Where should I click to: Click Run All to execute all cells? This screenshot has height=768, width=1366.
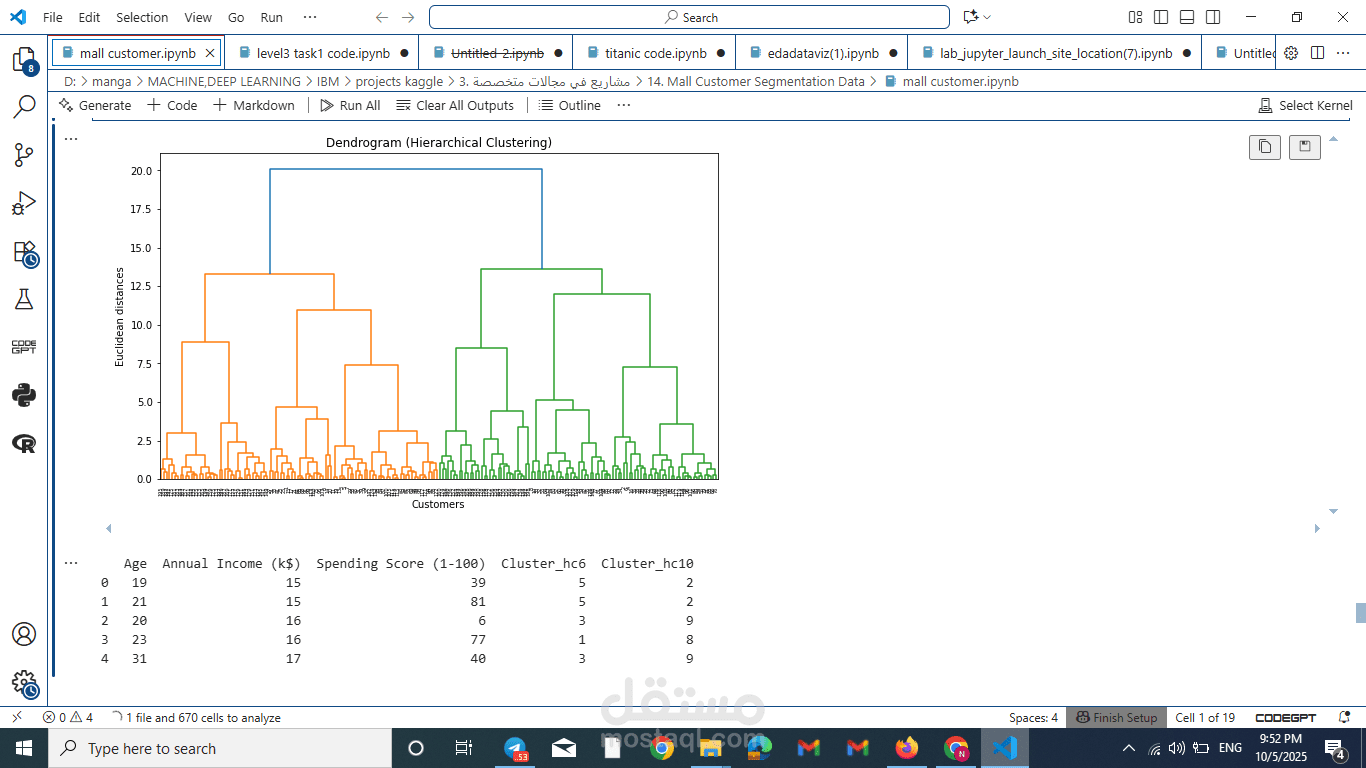pyautogui.click(x=349, y=105)
